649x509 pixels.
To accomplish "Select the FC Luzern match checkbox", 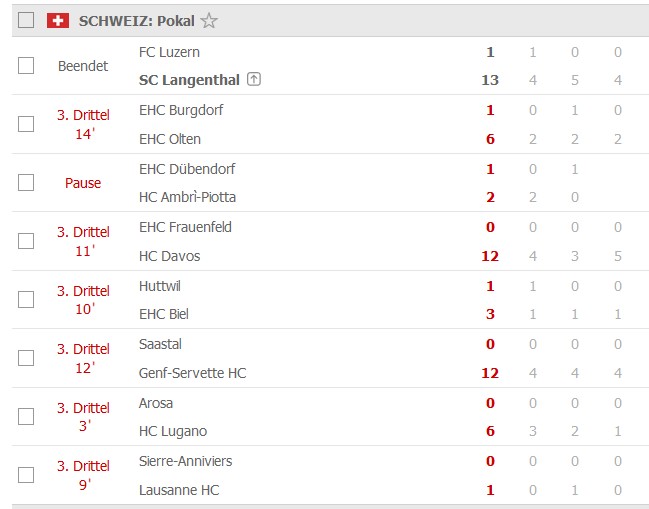I will coord(26,66).
